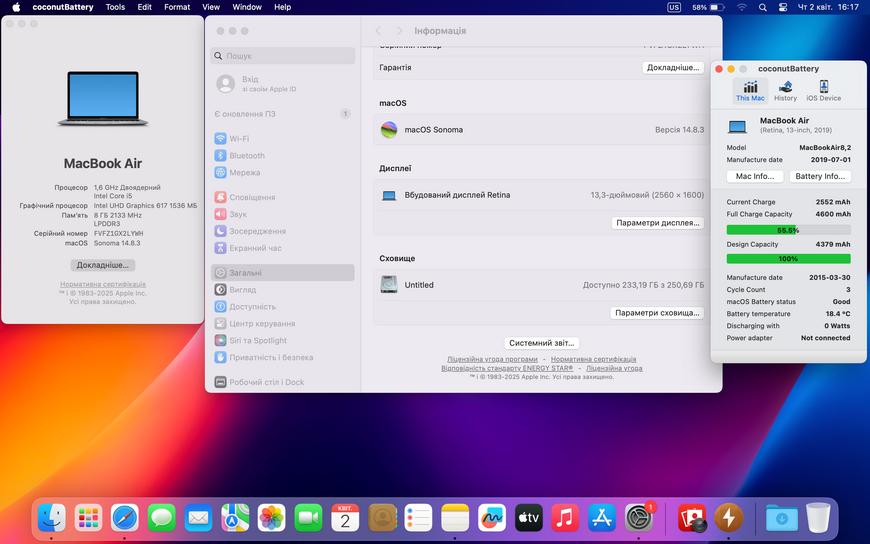Image resolution: width=870 pixels, height=544 pixels.
Task: Select Робочий стіл і Dock in the sidebar
Action: 283,382
